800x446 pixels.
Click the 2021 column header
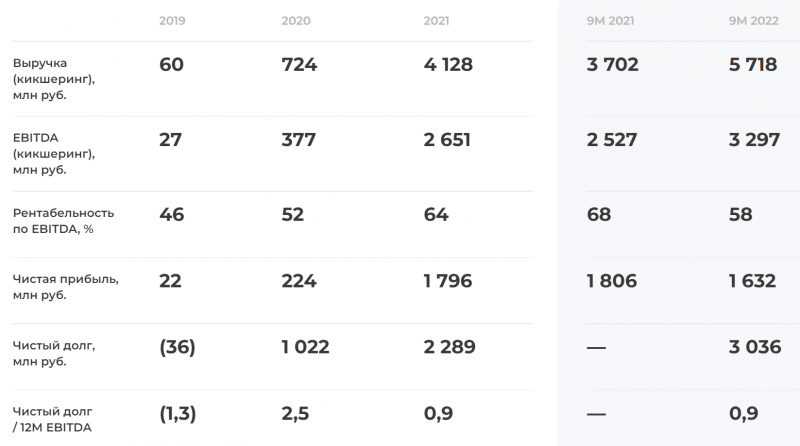point(436,21)
